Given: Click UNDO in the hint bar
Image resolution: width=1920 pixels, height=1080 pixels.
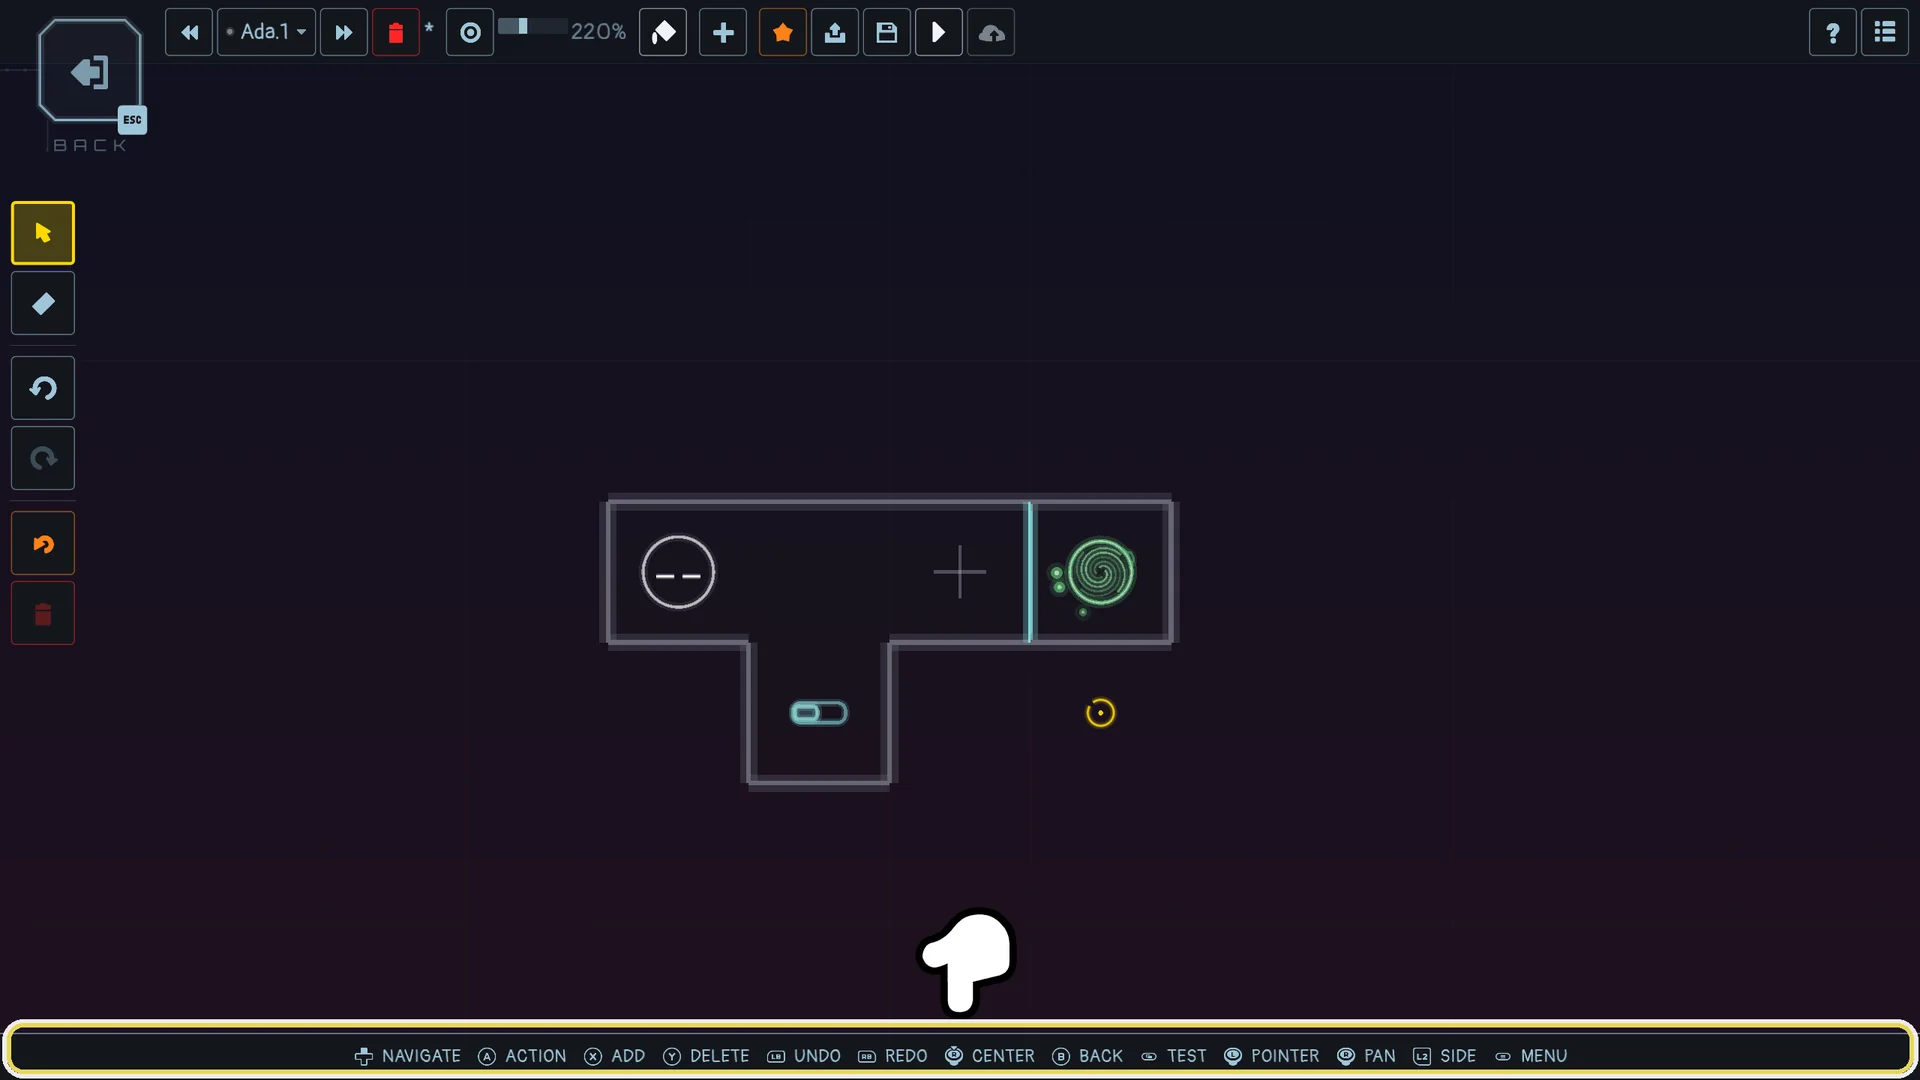Looking at the screenshot, I should [804, 1056].
